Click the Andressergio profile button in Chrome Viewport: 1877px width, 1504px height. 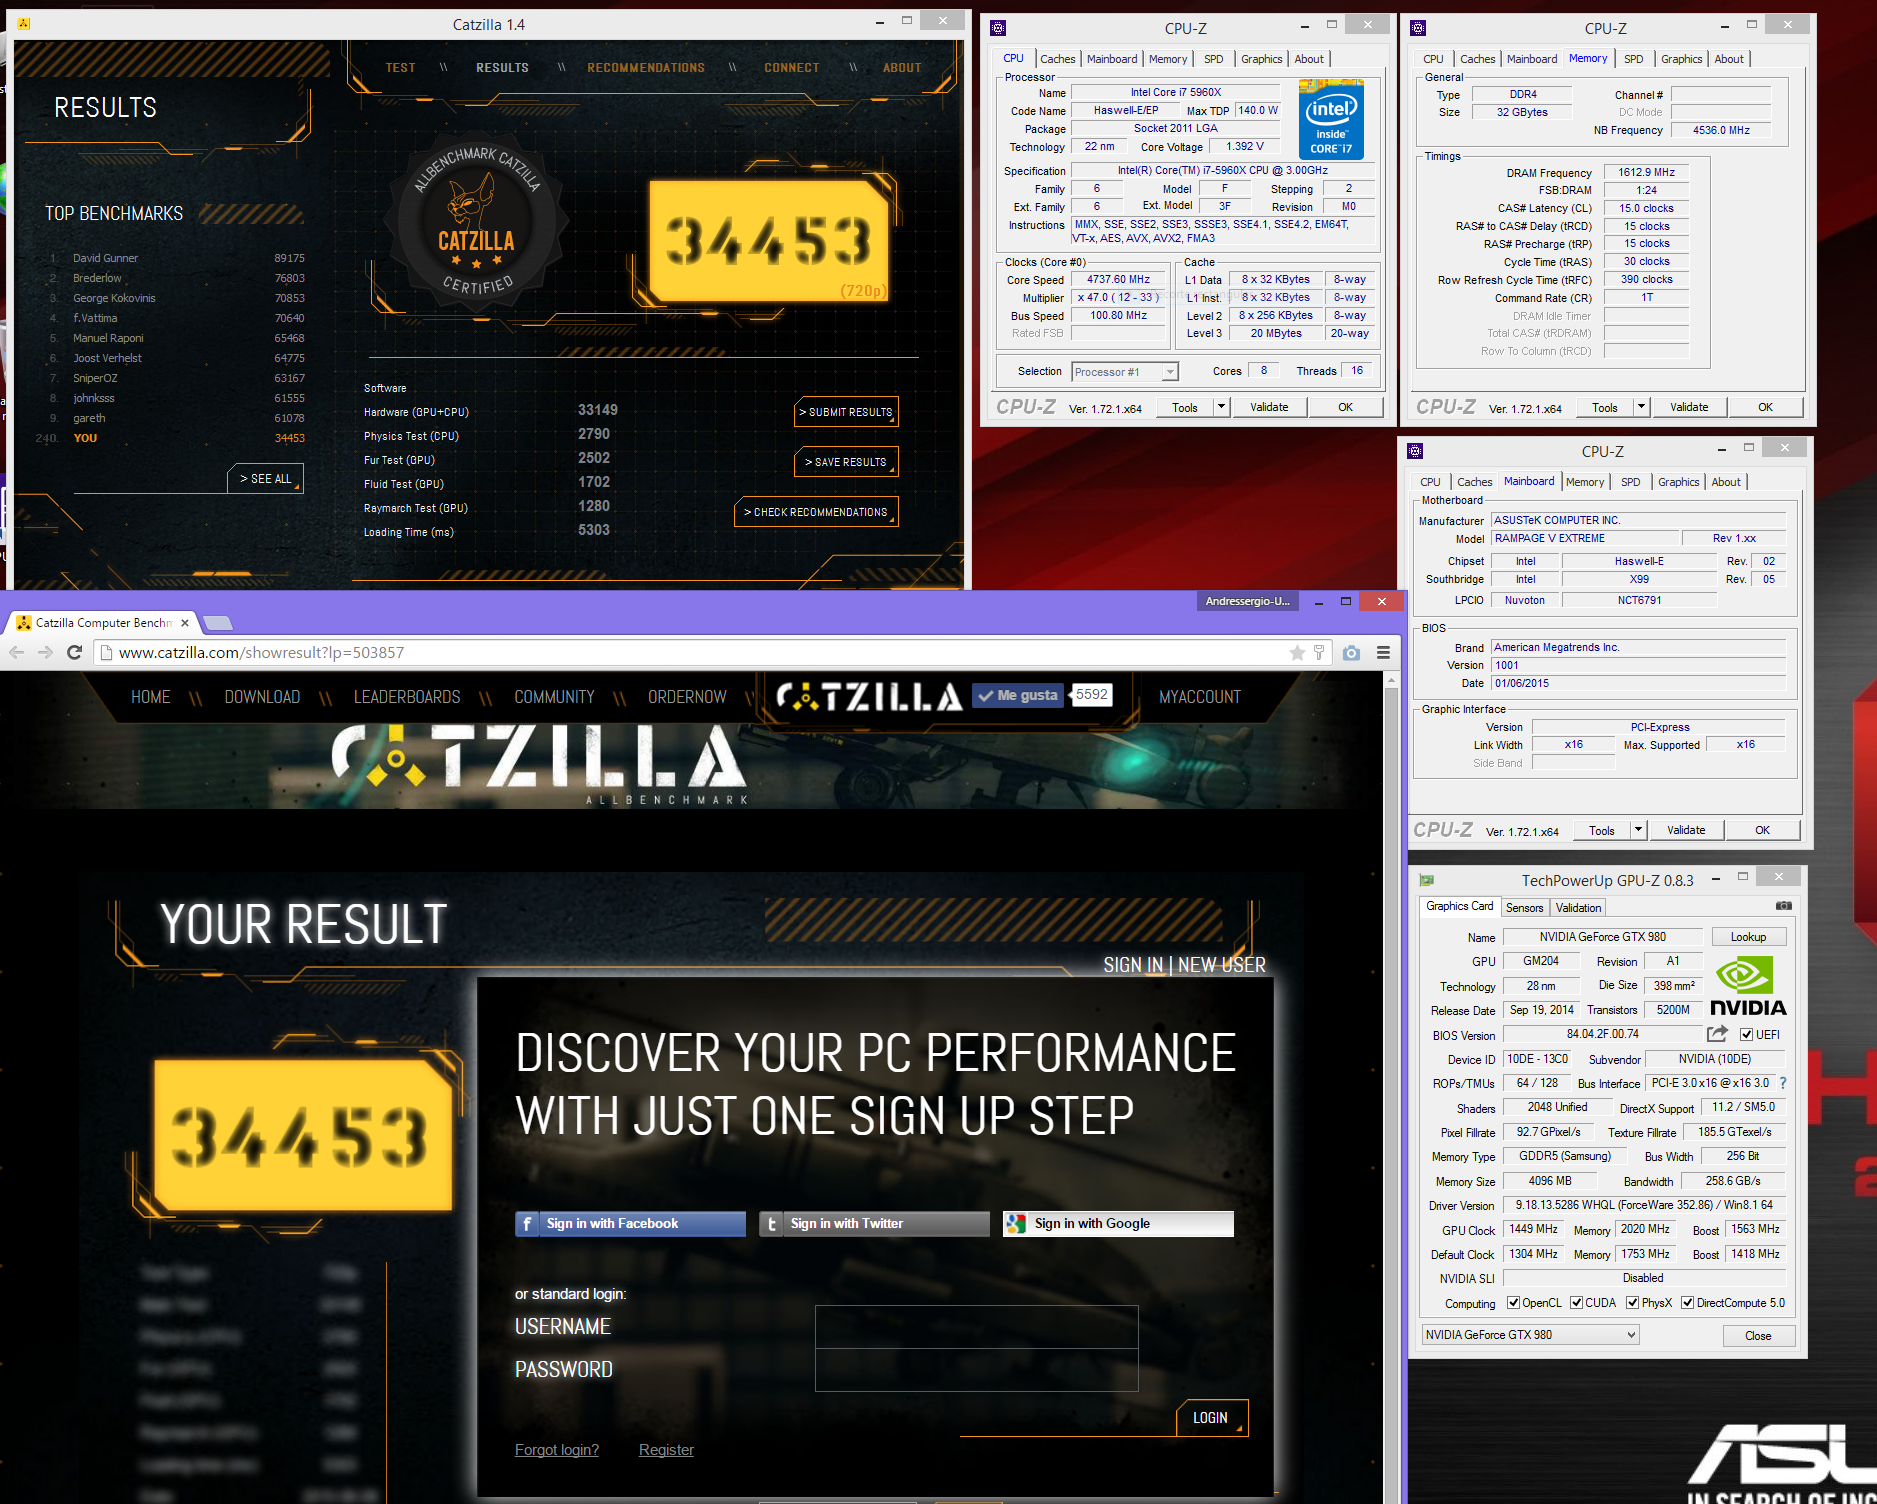tap(1247, 601)
